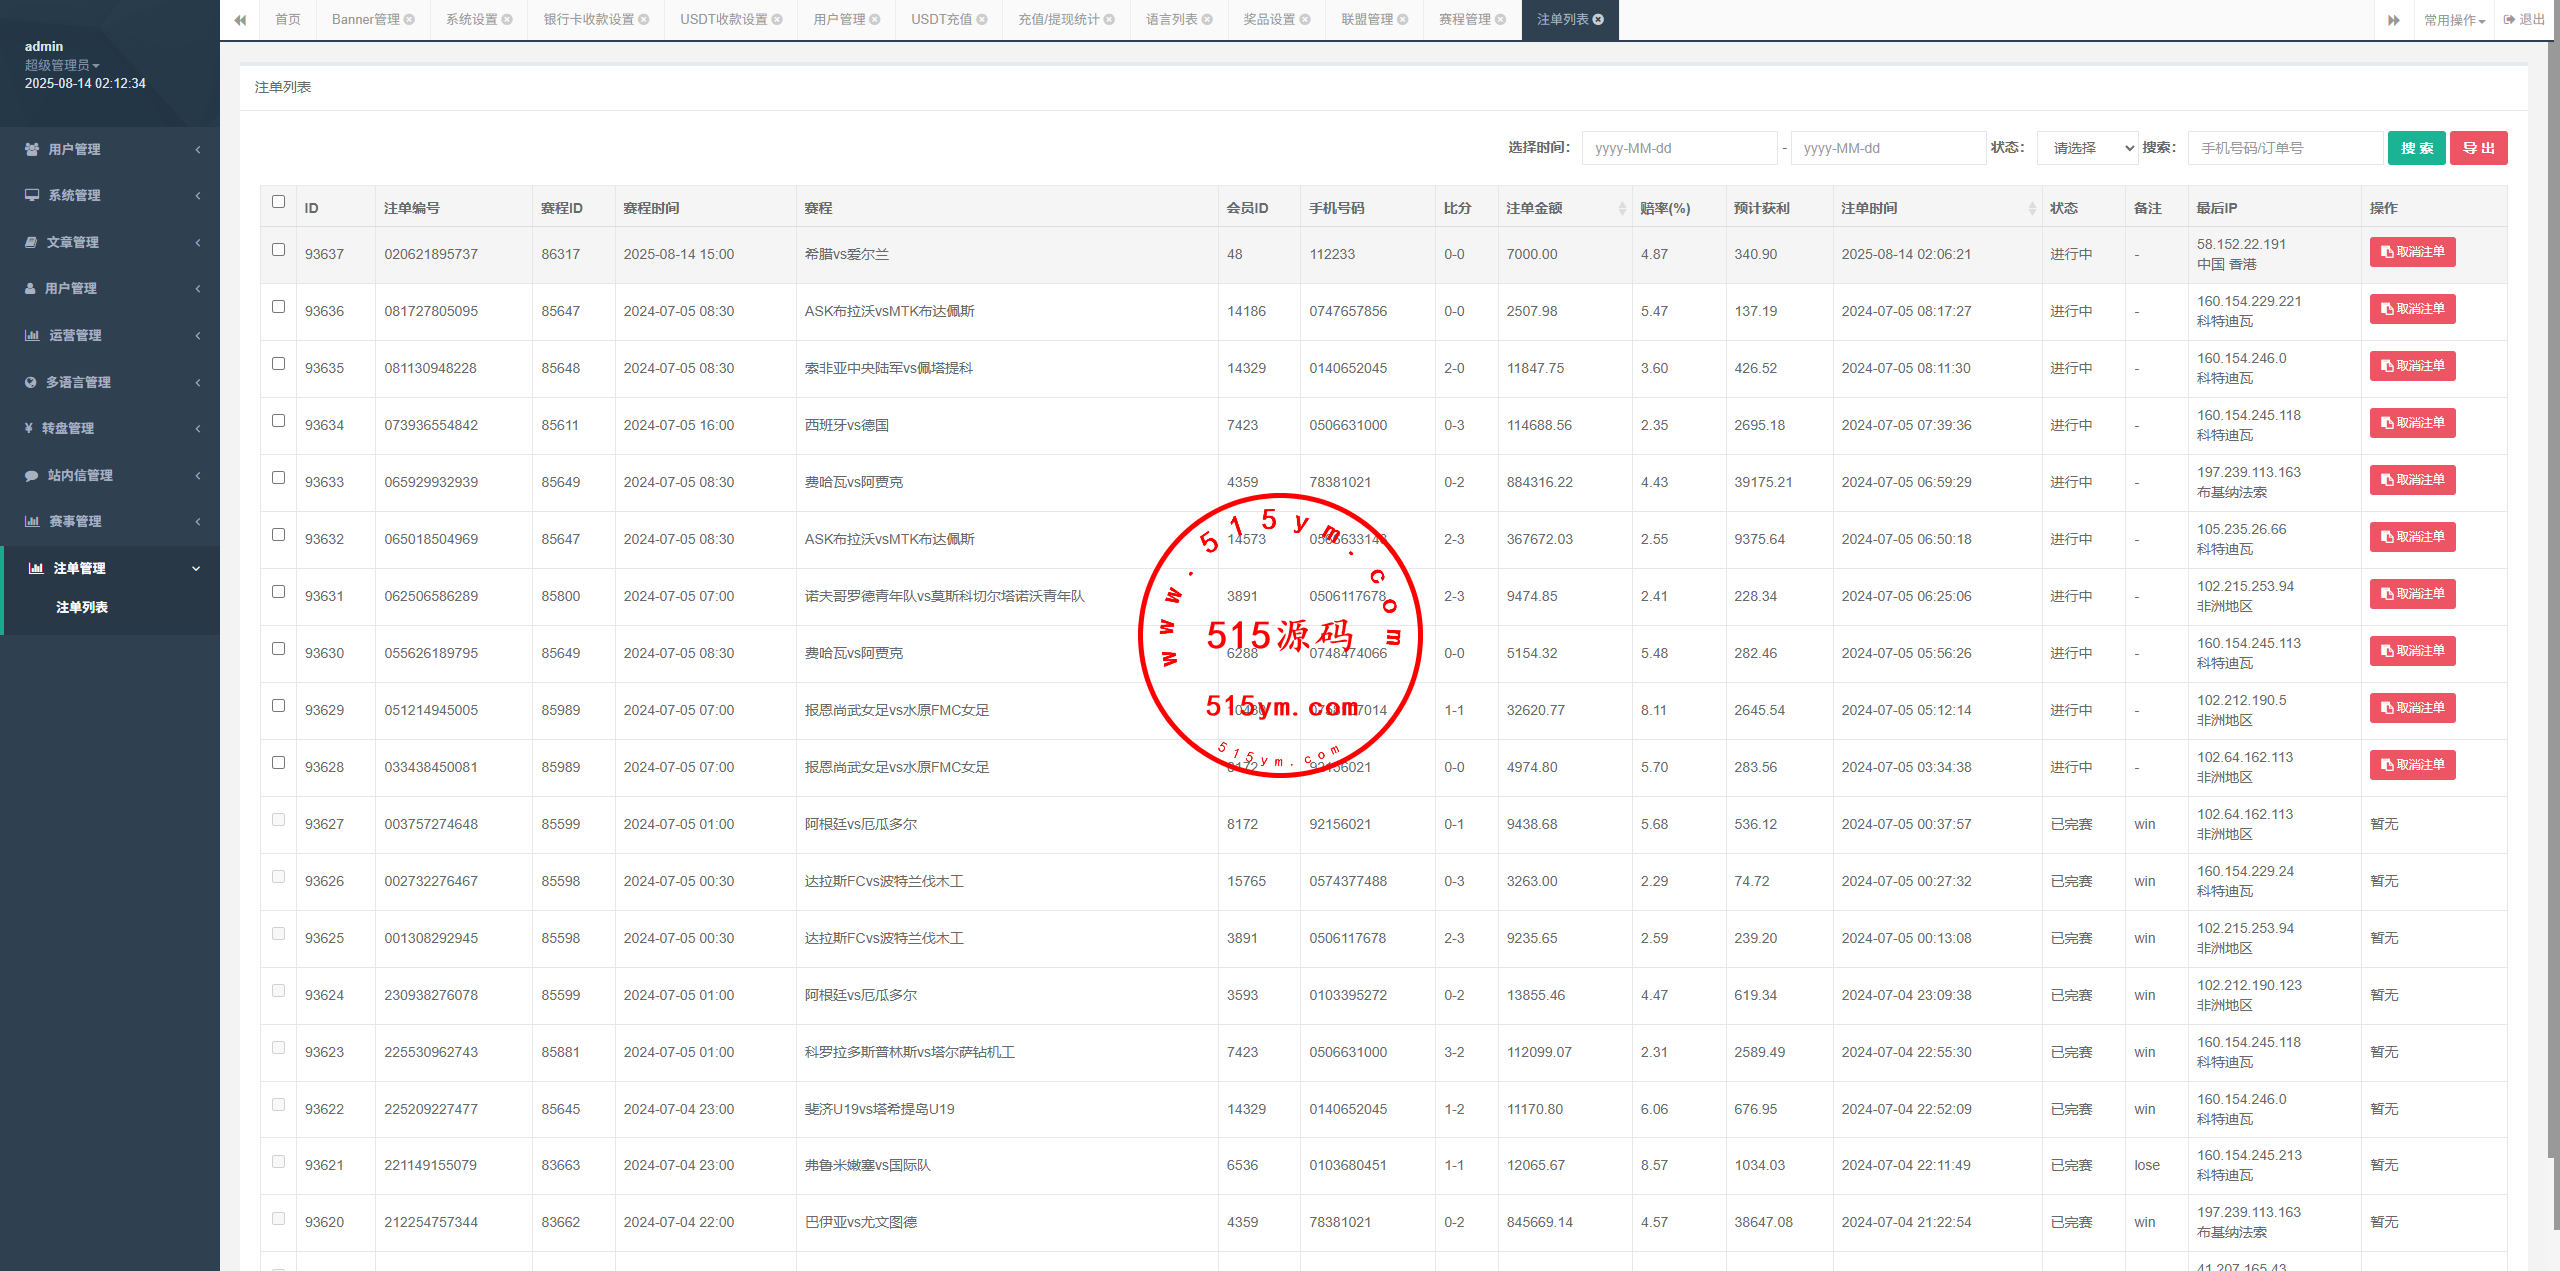Click the chat bubble icon beside 站内信管理
Viewport: 2560px width, 1271px height.
click(x=32, y=475)
